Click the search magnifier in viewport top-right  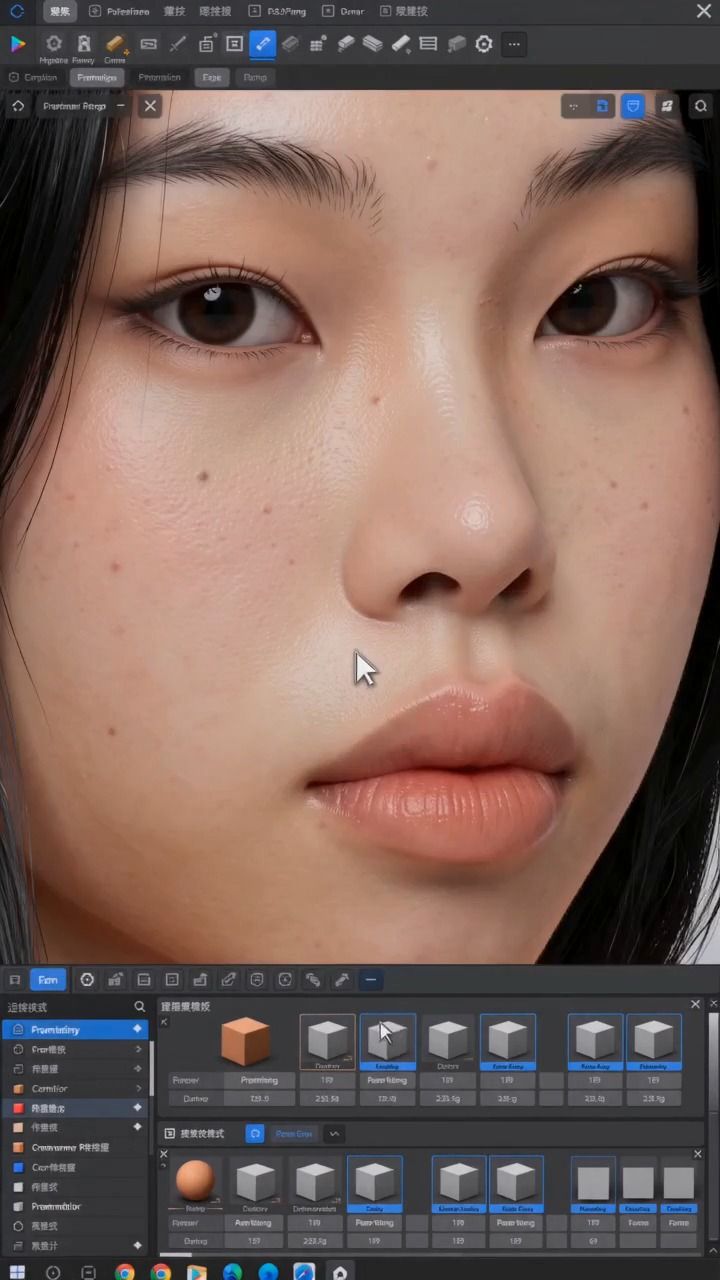tap(701, 105)
